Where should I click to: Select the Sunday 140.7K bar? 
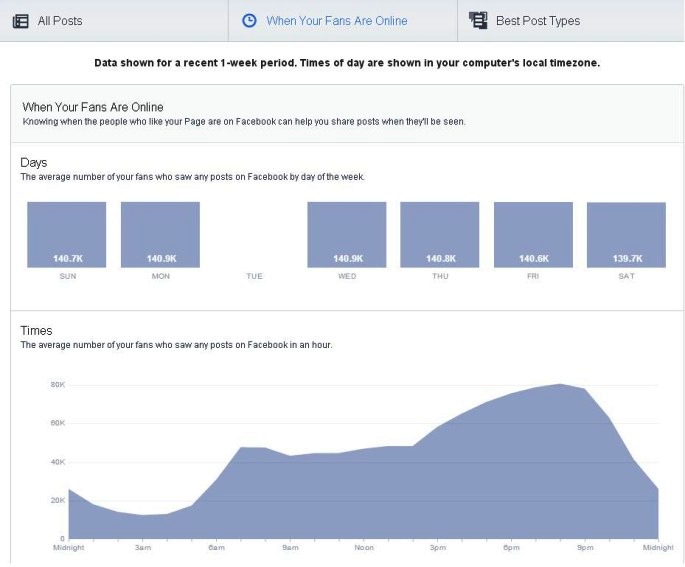[x=66, y=235]
